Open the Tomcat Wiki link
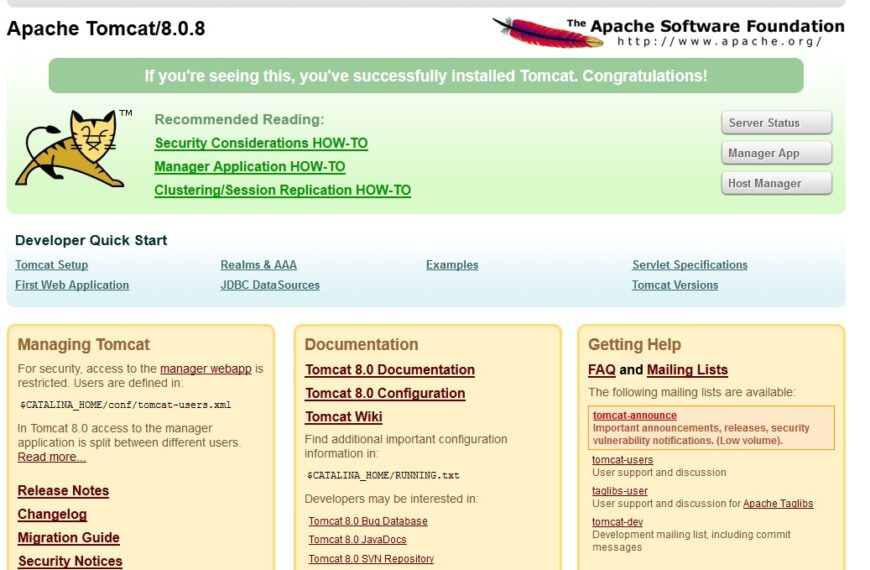 click(343, 417)
